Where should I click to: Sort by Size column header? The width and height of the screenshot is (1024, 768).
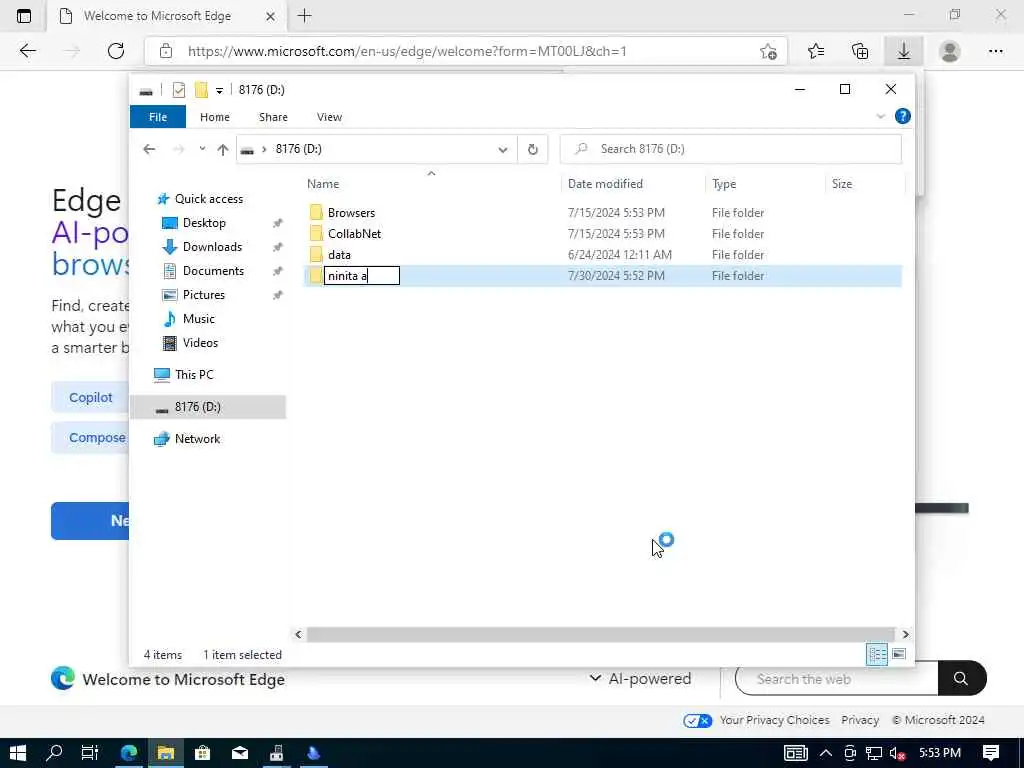coord(842,184)
